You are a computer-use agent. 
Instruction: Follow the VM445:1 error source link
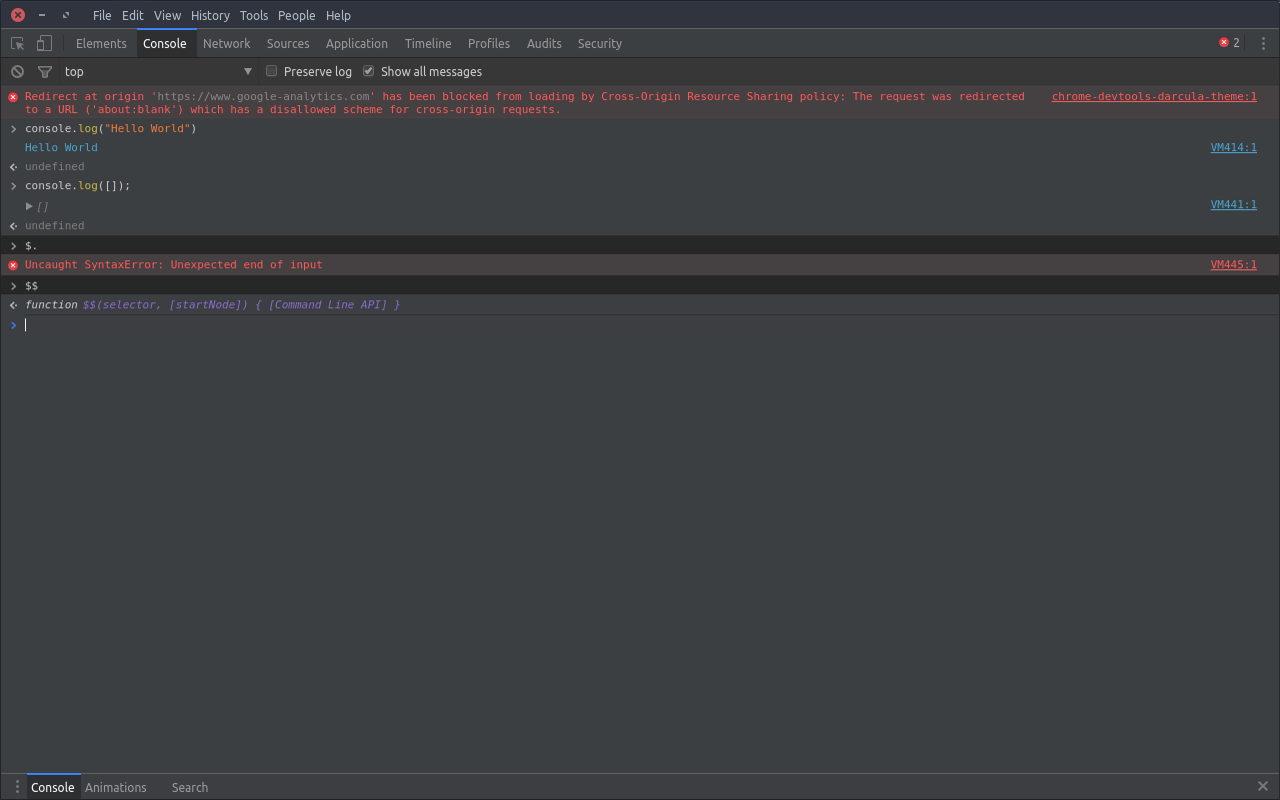click(x=1234, y=265)
